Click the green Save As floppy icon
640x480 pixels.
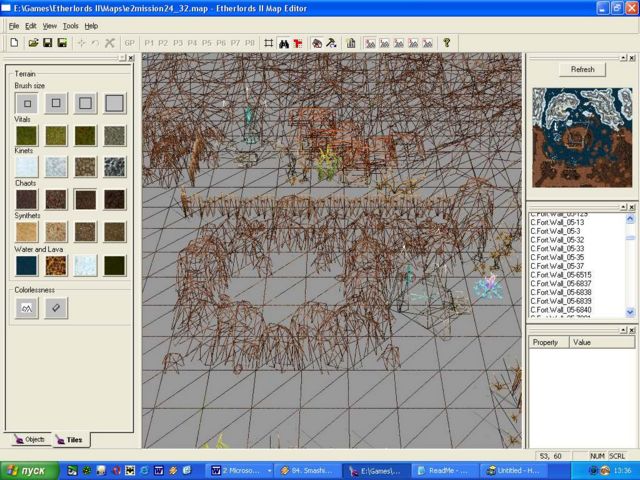(x=62, y=43)
